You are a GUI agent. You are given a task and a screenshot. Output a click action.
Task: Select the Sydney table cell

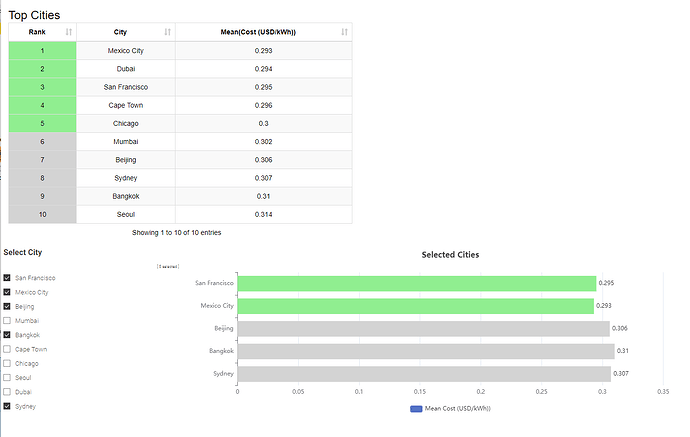coord(126,178)
